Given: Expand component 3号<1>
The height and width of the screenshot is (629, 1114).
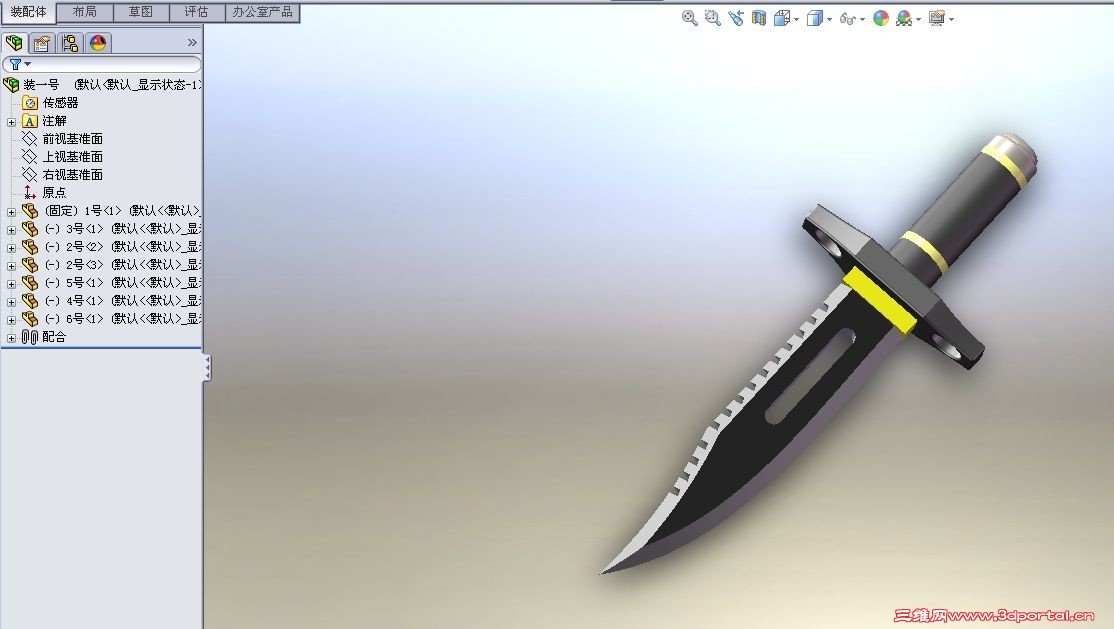Looking at the screenshot, I should click(11, 230).
